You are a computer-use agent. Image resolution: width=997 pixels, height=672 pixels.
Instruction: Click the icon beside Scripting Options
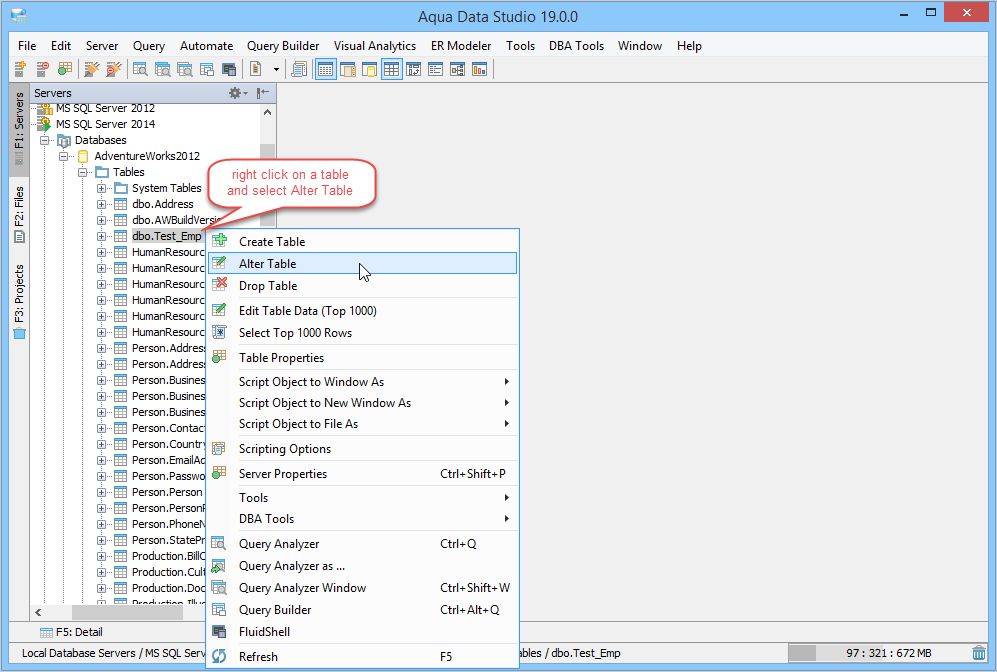(x=219, y=449)
